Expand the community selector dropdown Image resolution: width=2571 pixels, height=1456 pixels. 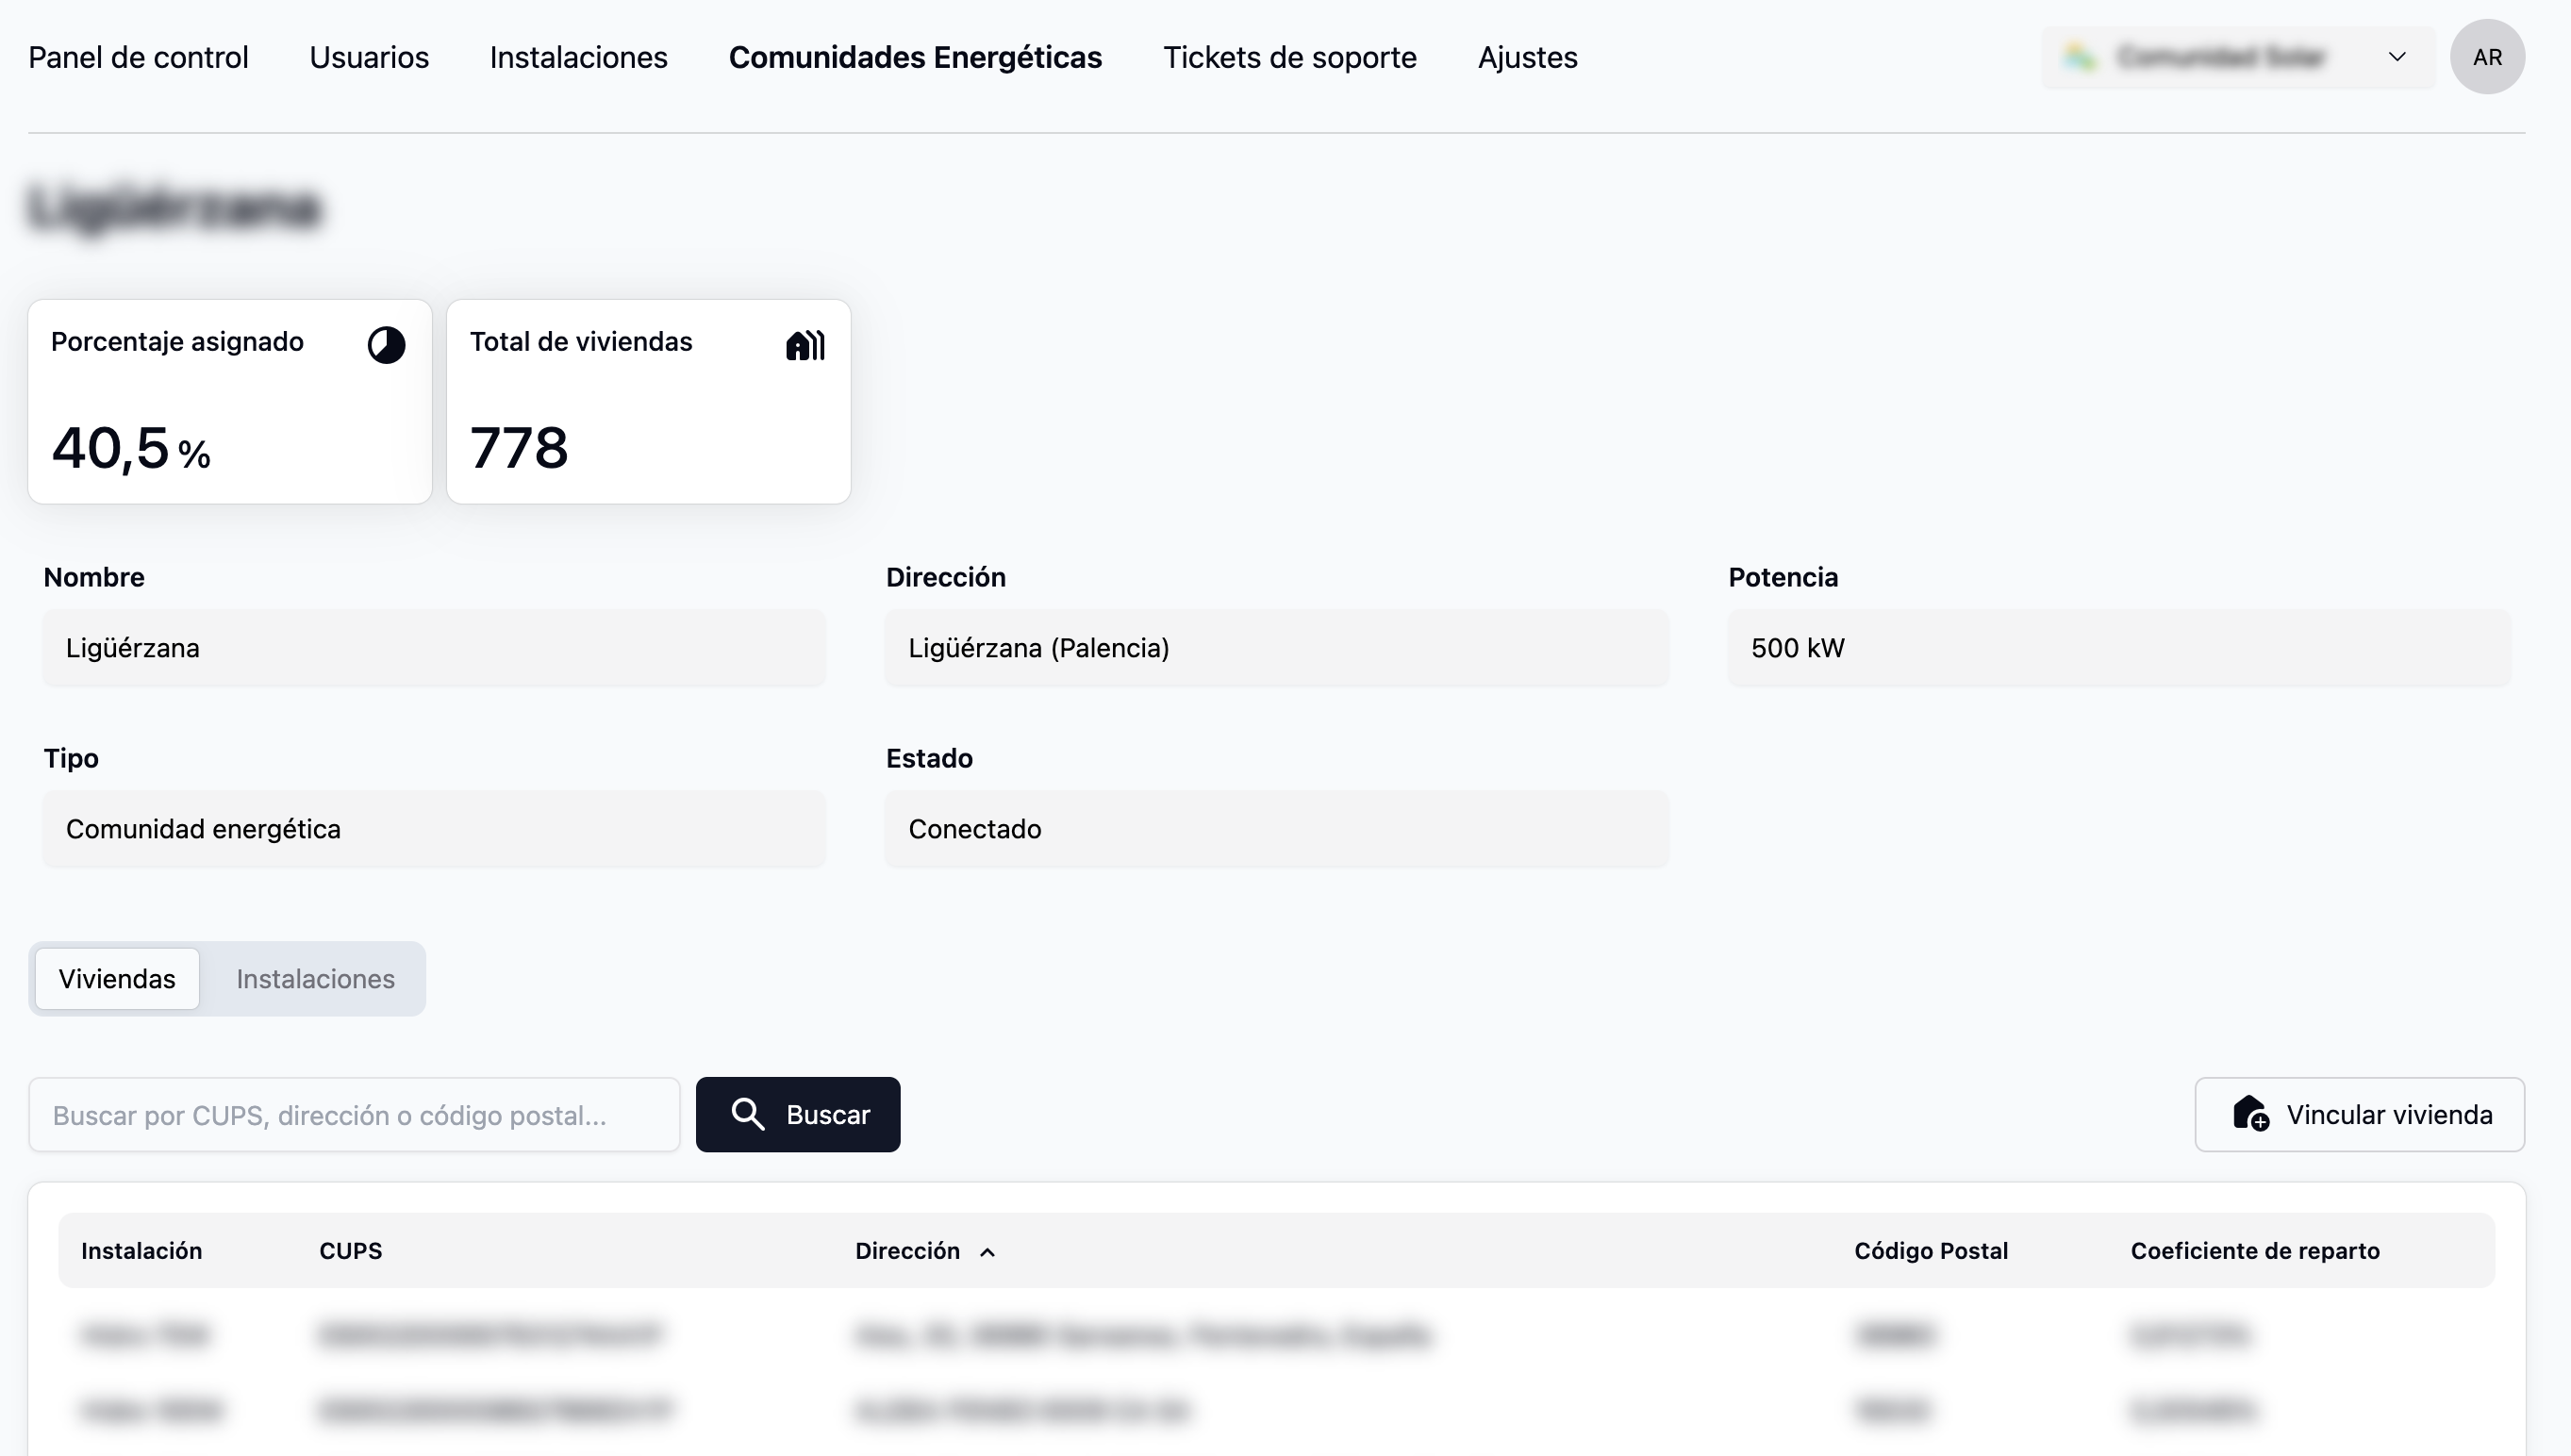pos(2238,57)
